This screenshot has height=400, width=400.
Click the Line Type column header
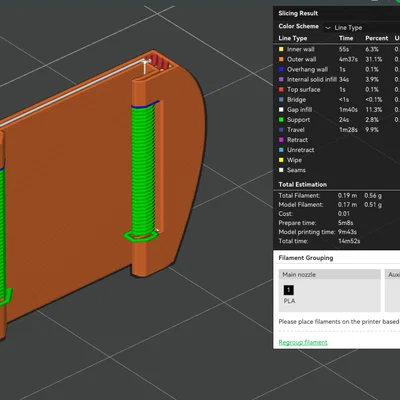point(293,38)
